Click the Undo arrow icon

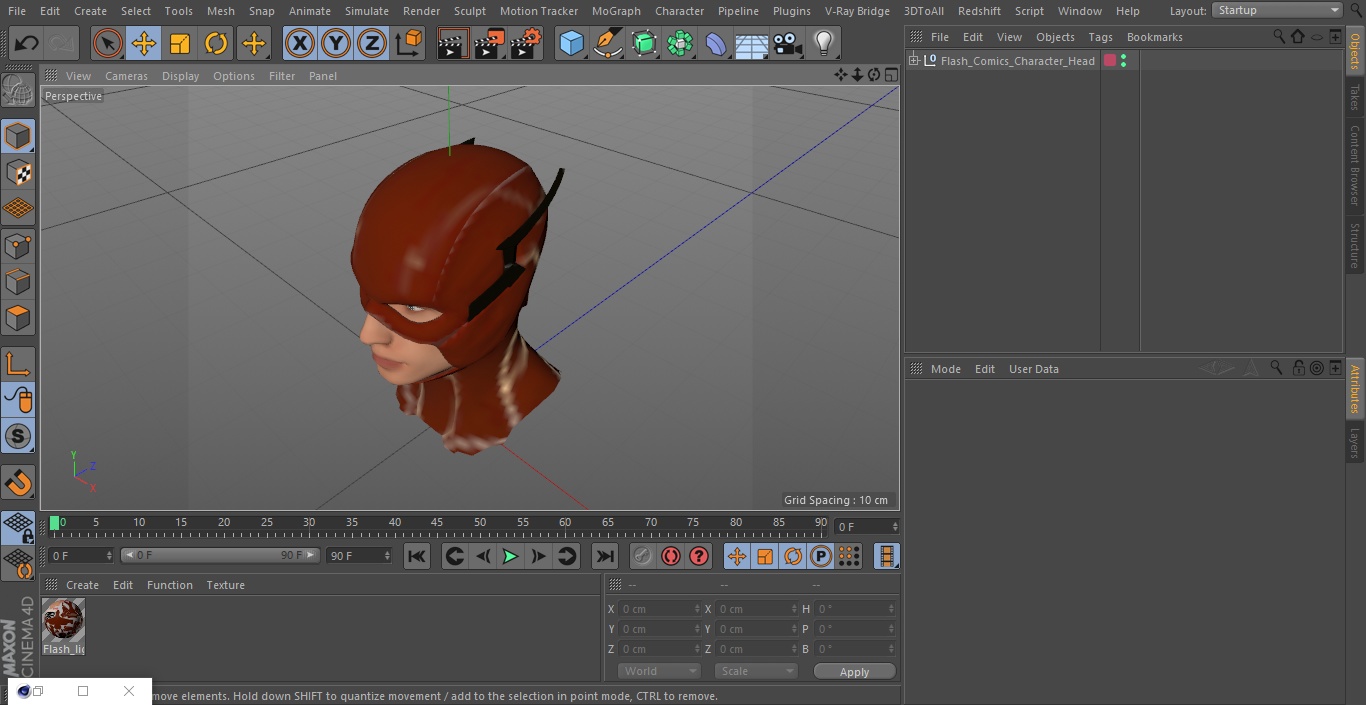pyautogui.click(x=27, y=43)
